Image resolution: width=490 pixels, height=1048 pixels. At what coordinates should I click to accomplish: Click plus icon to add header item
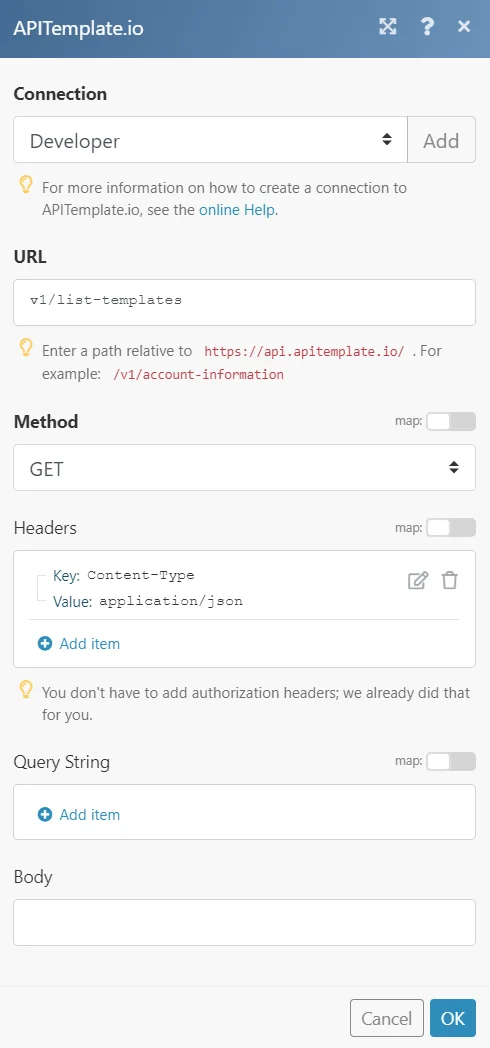(x=45, y=644)
